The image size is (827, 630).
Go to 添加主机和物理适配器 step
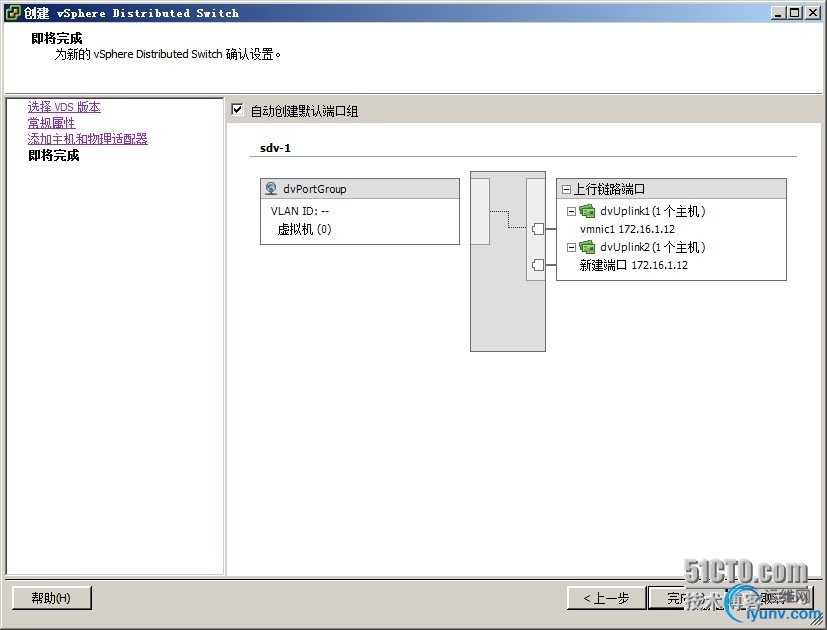(88, 139)
